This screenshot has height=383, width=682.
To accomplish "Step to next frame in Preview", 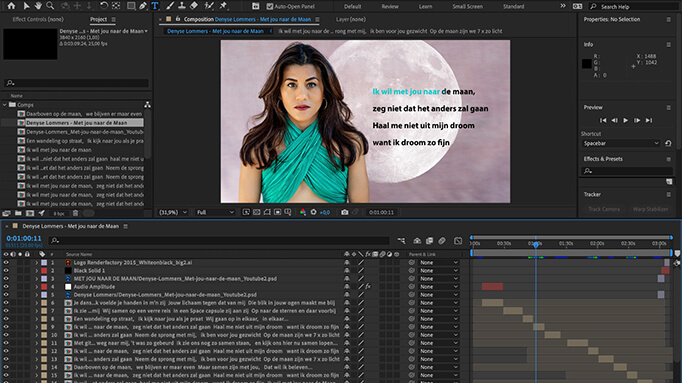I will pos(637,120).
